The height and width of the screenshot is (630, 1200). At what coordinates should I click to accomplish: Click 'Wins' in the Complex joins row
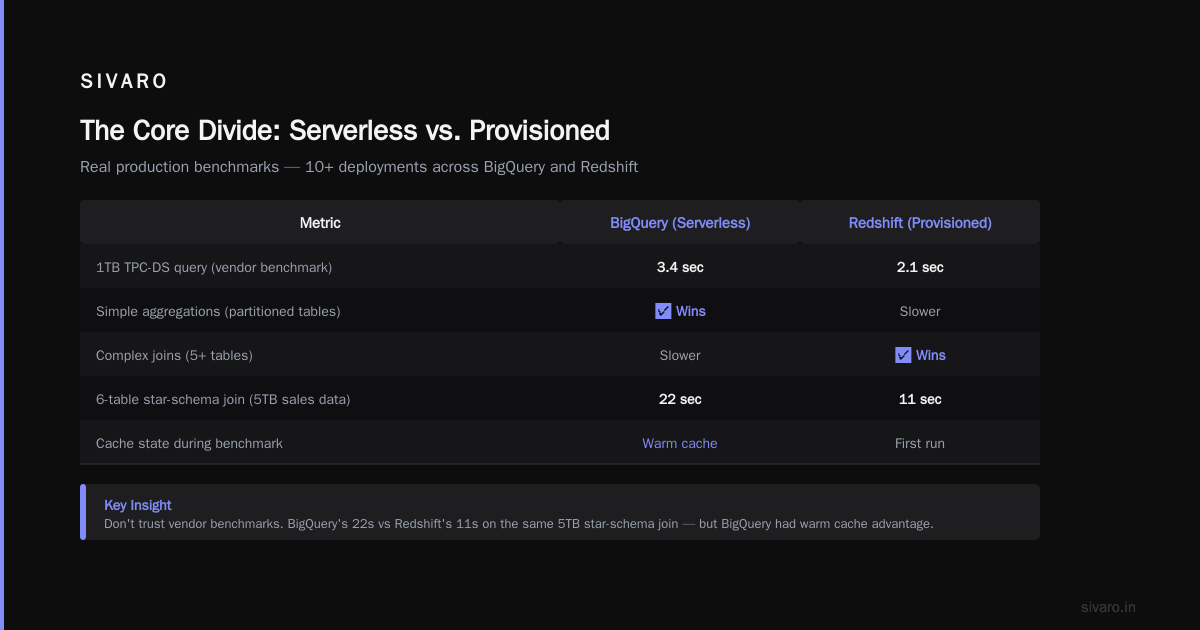(931, 355)
